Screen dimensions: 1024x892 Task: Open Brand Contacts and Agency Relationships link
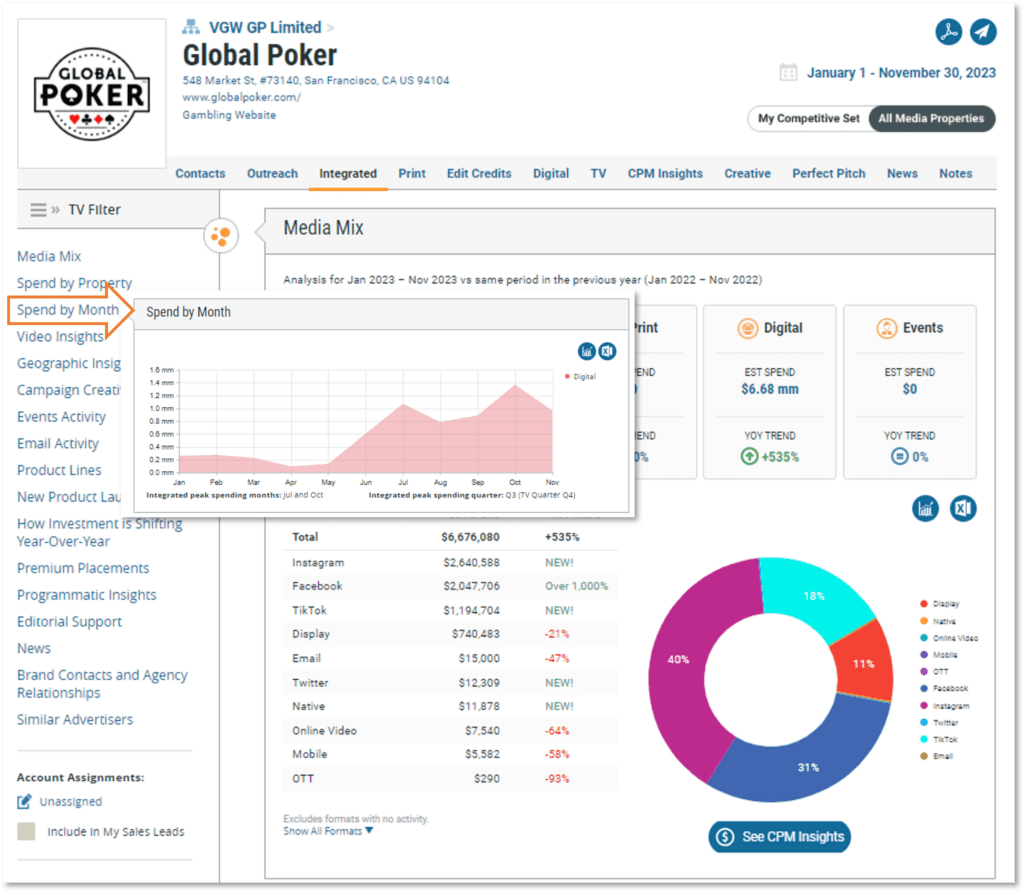[102, 684]
